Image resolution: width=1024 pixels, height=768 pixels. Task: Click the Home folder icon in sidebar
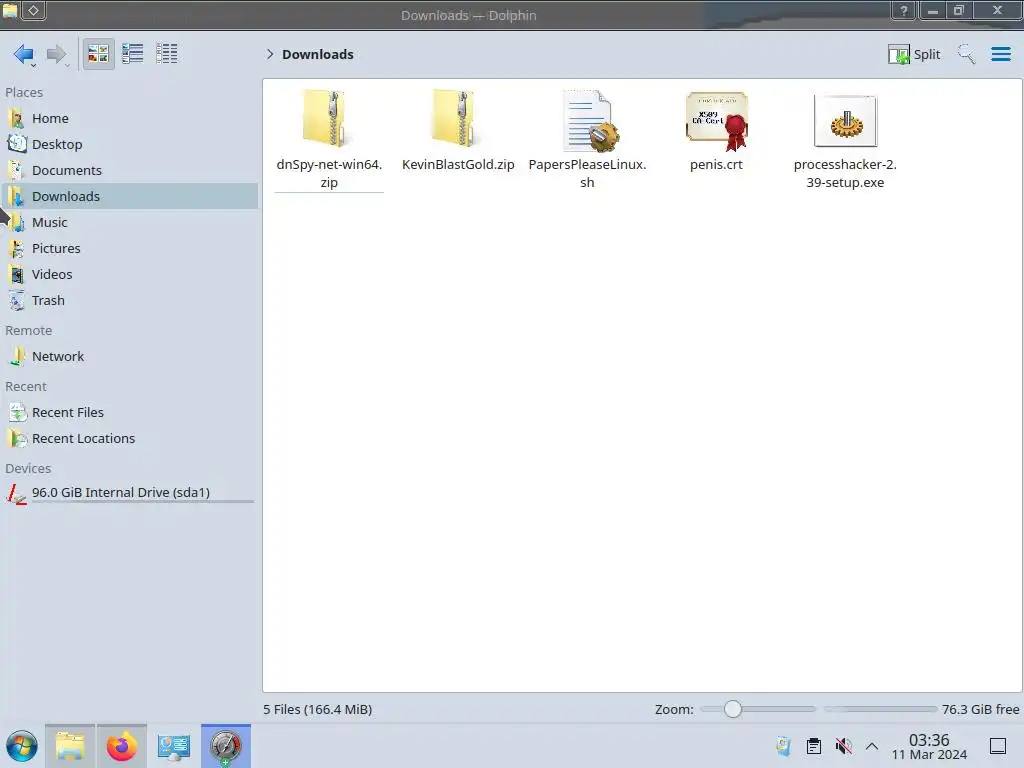pos(16,118)
